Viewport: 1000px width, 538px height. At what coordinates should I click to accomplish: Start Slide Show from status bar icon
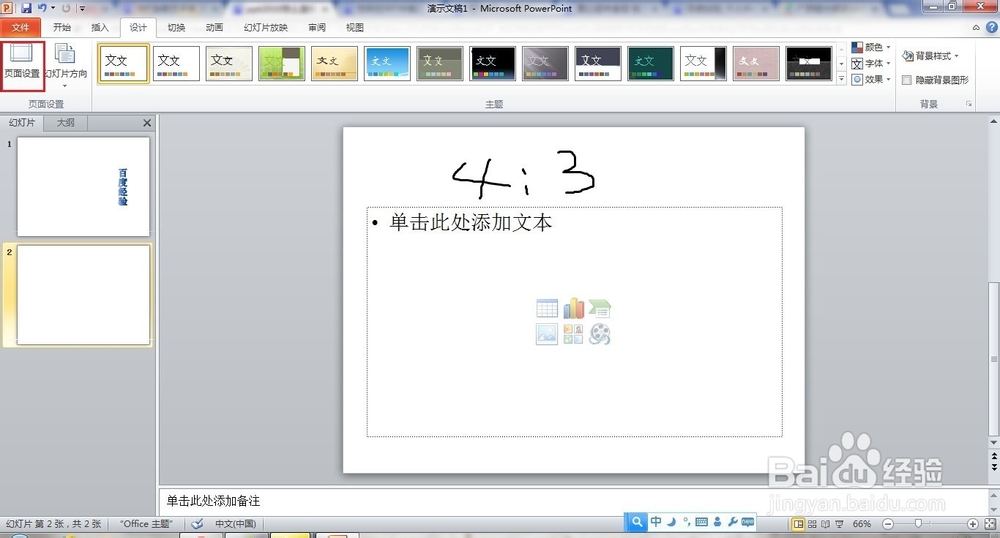point(839,524)
